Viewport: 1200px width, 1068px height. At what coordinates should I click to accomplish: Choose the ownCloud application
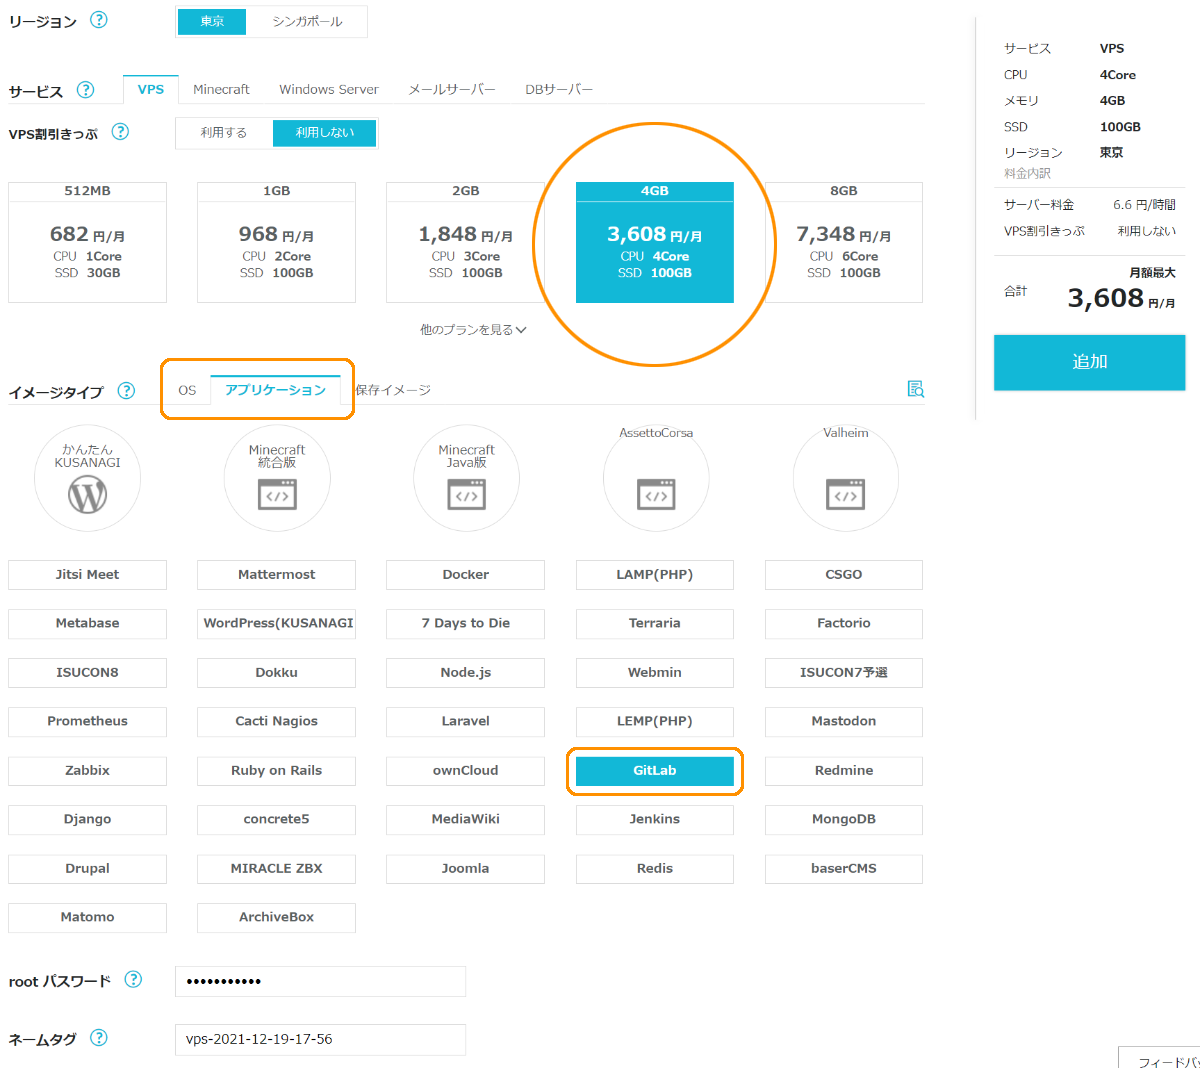(x=466, y=771)
